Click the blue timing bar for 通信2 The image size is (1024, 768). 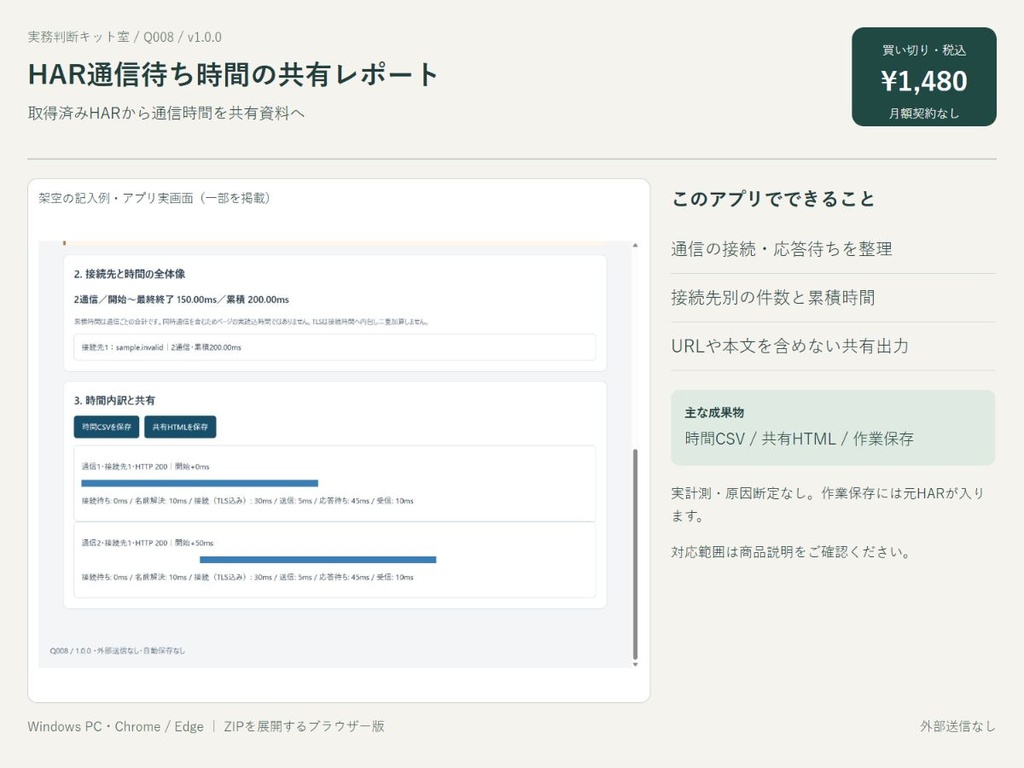(x=318, y=560)
